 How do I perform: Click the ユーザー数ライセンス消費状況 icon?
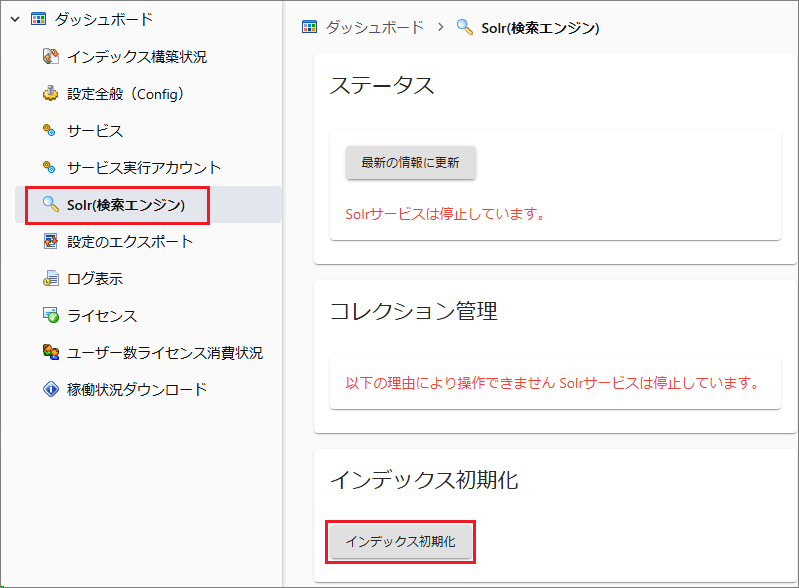point(51,353)
